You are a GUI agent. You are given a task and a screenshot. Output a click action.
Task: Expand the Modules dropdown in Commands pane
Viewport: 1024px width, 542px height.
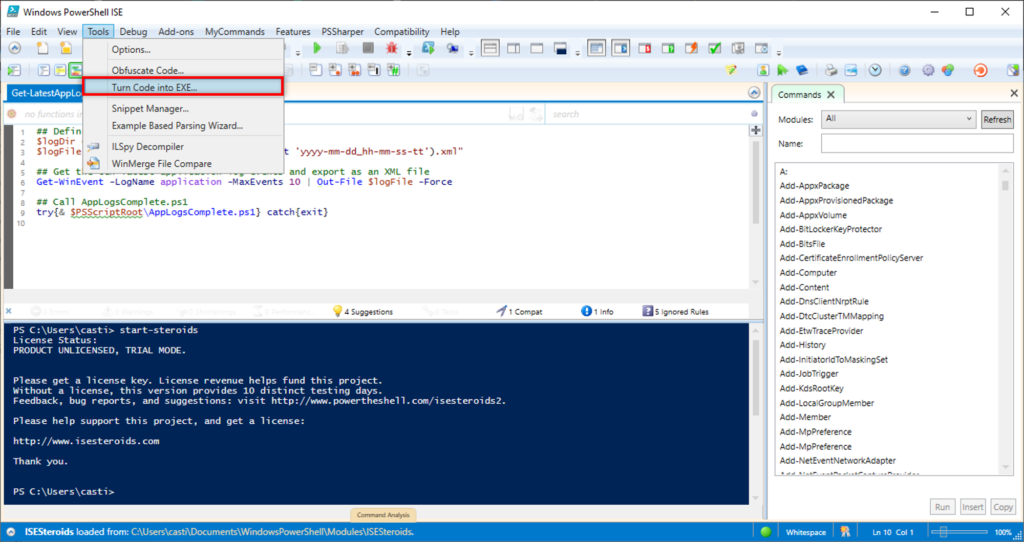897,119
